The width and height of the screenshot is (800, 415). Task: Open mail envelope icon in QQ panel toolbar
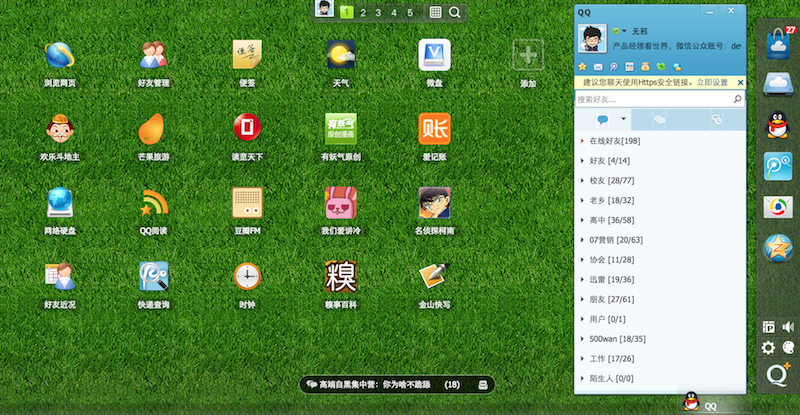598,67
